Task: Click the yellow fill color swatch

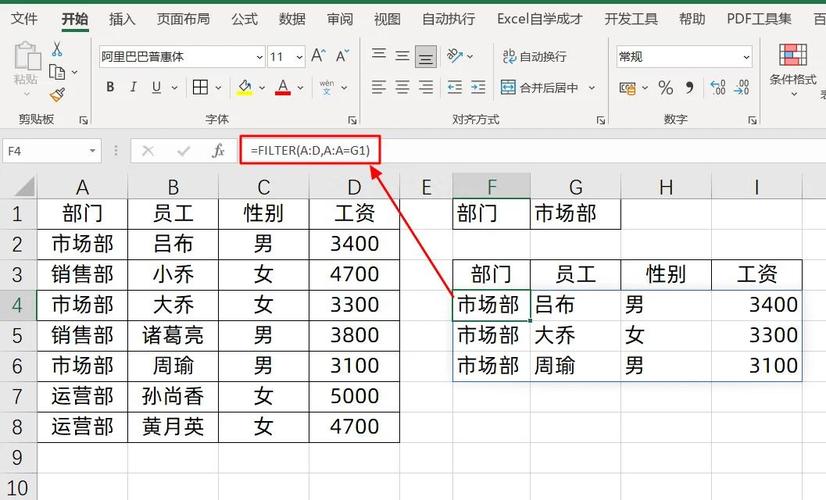Action: [245, 88]
